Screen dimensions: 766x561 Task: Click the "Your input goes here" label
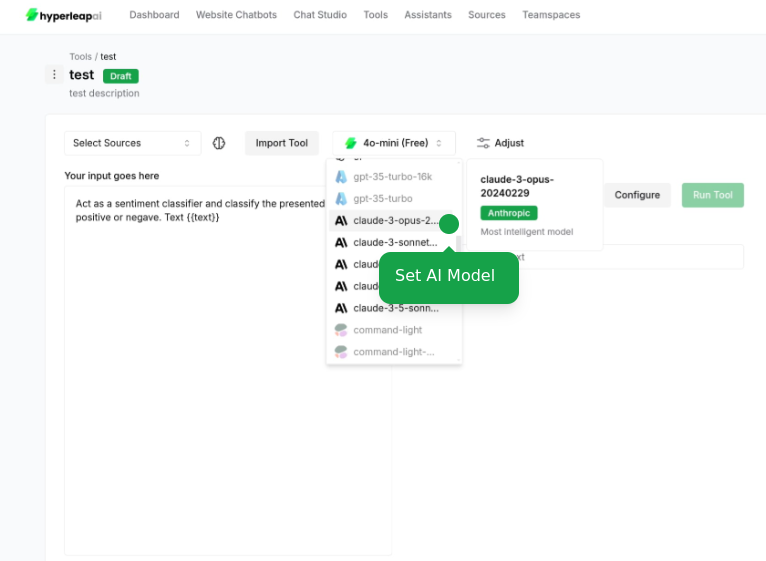coord(112,175)
